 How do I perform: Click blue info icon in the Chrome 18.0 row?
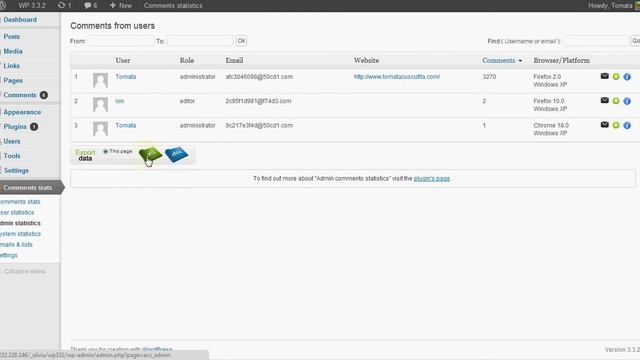tap(627, 125)
